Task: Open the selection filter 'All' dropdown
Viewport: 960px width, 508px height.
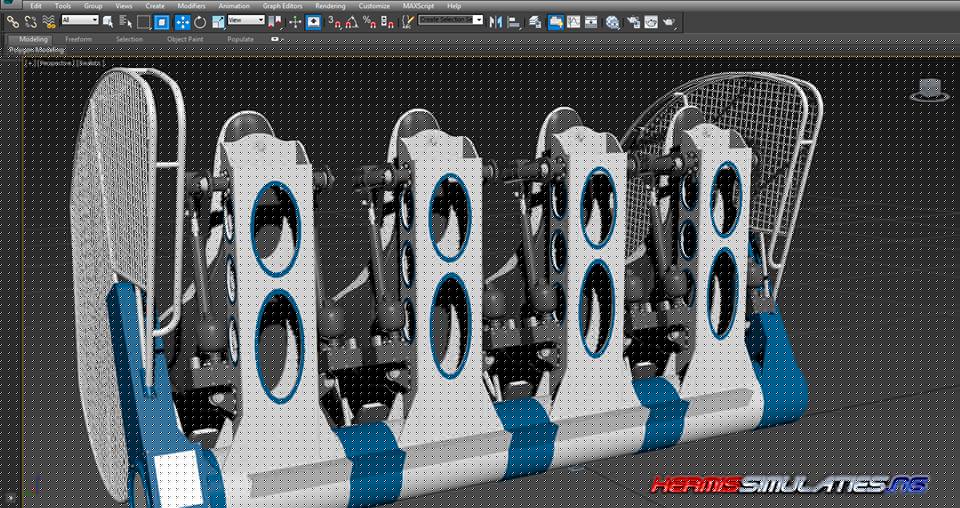Action: coord(80,20)
